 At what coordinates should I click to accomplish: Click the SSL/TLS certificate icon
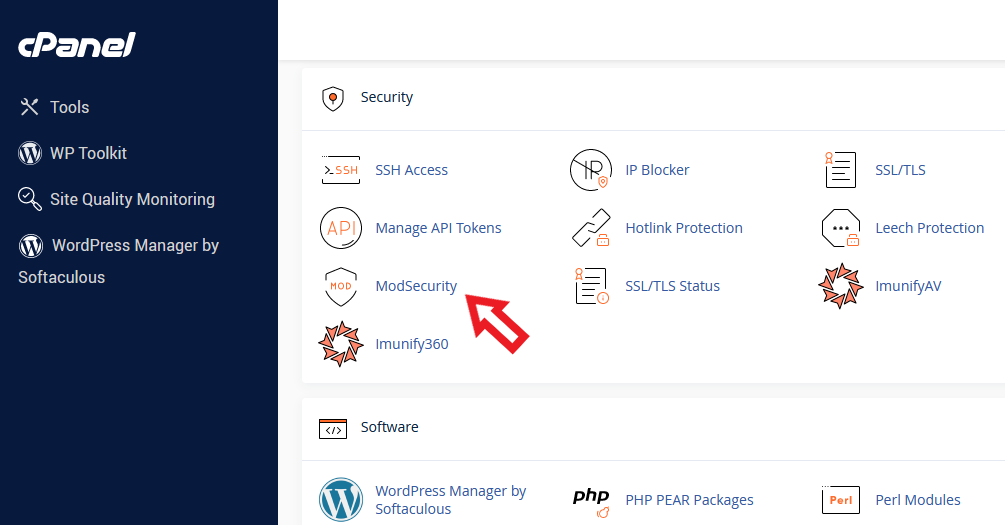pyautogui.click(x=840, y=170)
